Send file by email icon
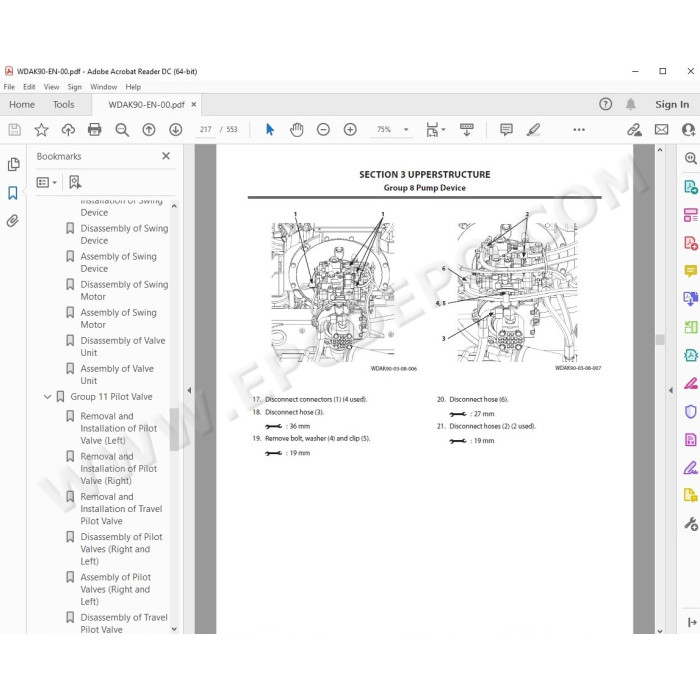The width and height of the screenshot is (700, 700). coord(662,130)
